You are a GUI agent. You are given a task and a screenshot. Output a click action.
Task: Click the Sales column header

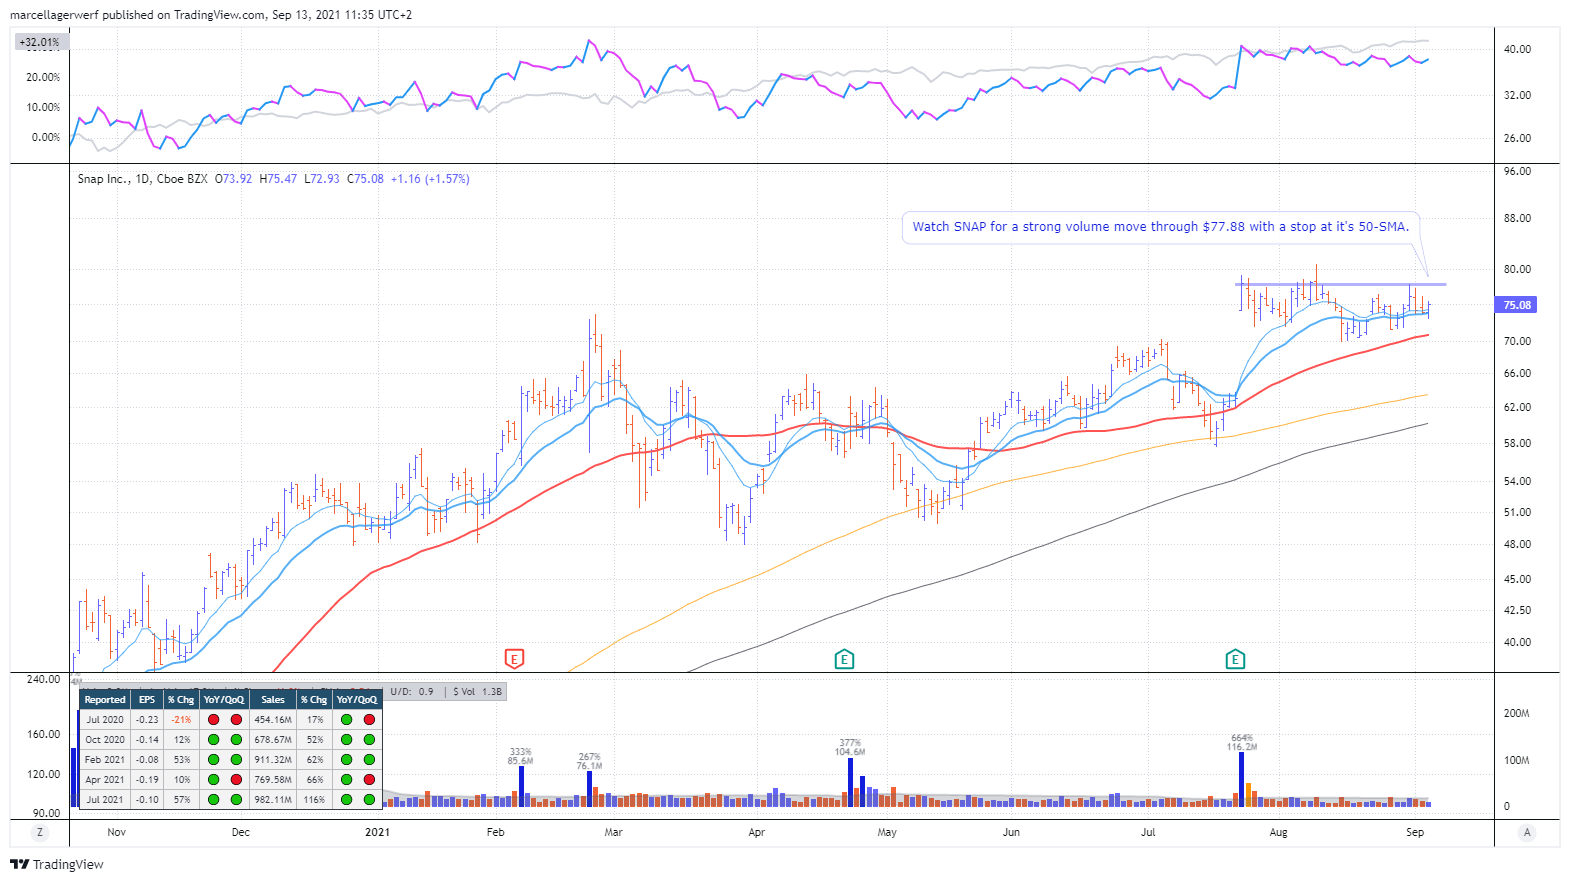click(x=273, y=700)
